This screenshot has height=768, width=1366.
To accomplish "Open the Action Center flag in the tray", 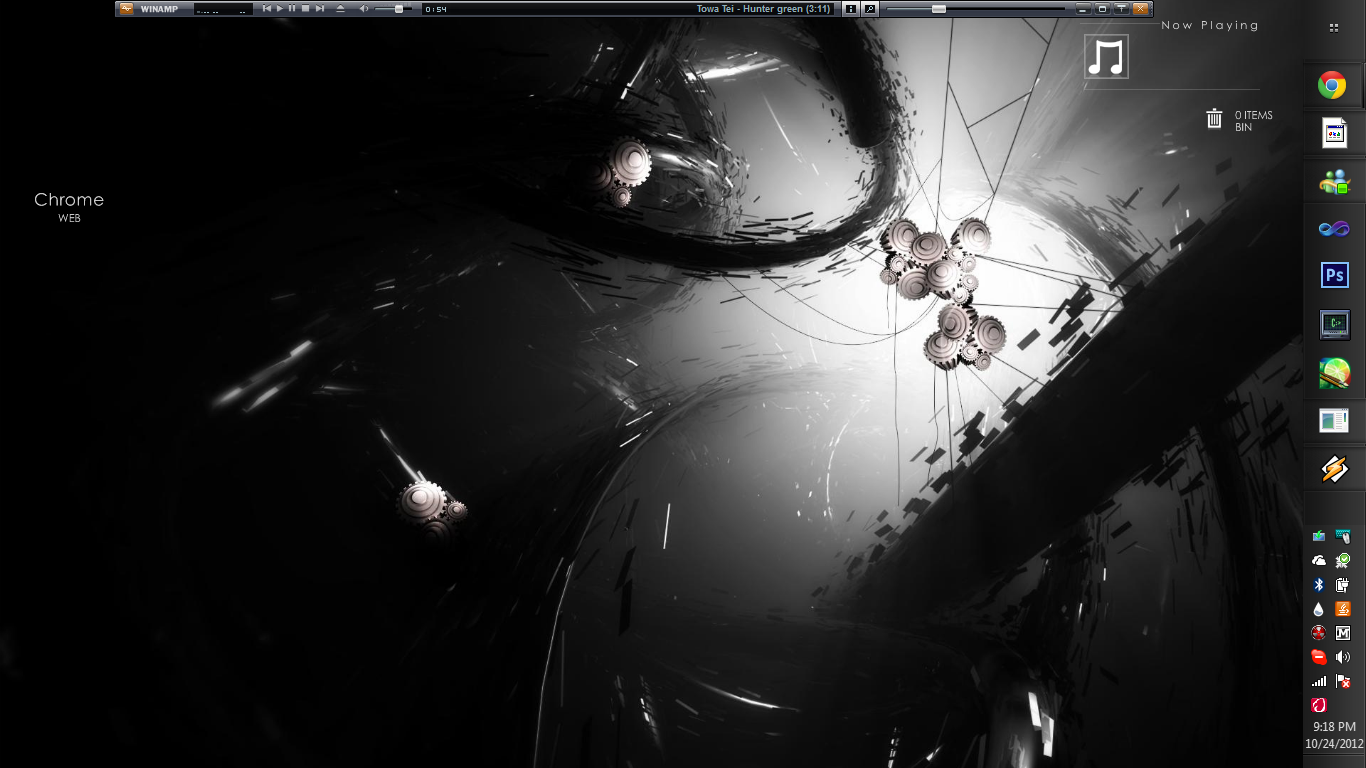I will [1343, 681].
